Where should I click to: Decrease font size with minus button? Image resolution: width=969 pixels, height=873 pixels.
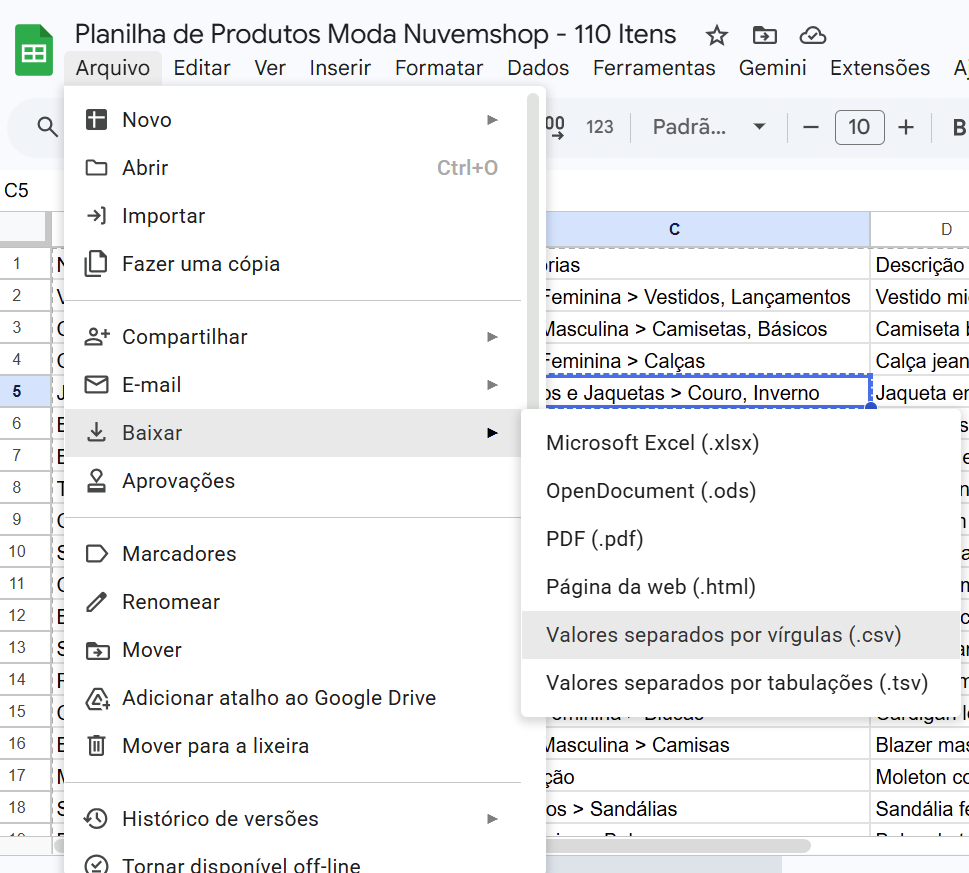pyautogui.click(x=810, y=127)
